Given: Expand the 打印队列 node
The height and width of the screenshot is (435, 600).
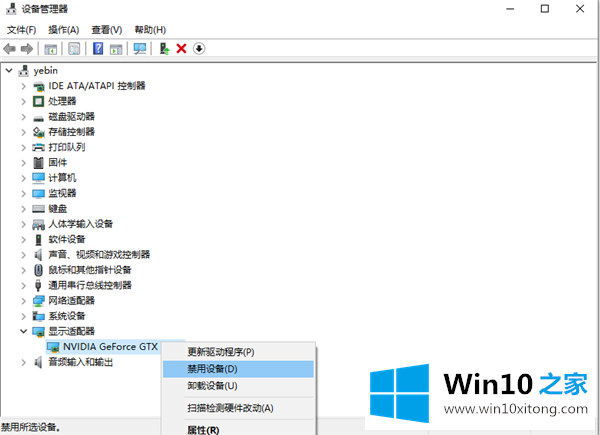Looking at the screenshot, I should pyautogui.click(x=24, y=147).
